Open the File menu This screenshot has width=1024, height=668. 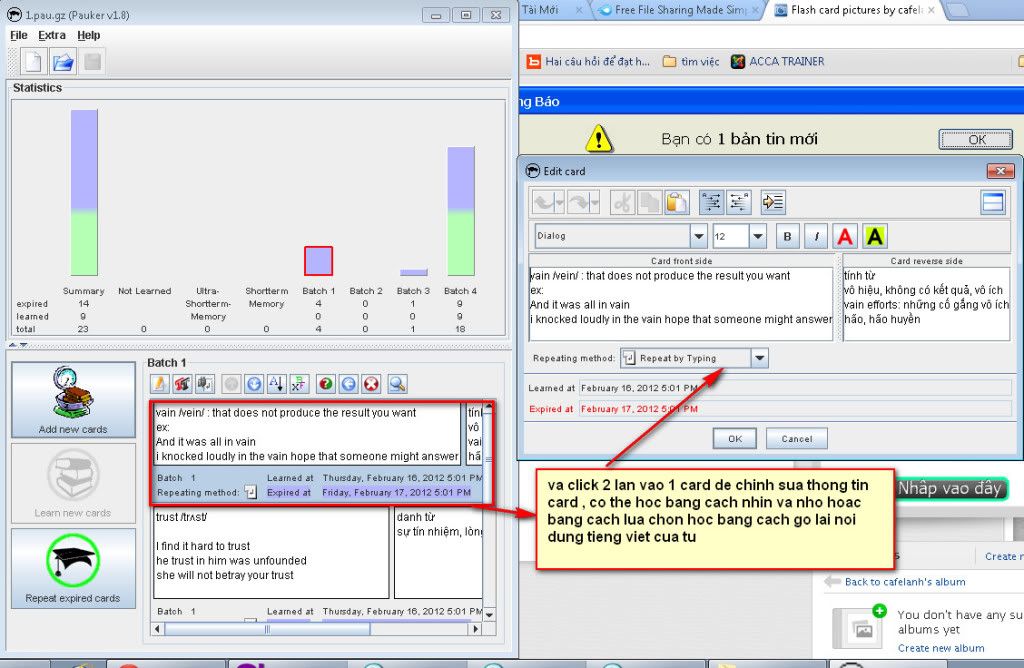(x=19, y=35)
